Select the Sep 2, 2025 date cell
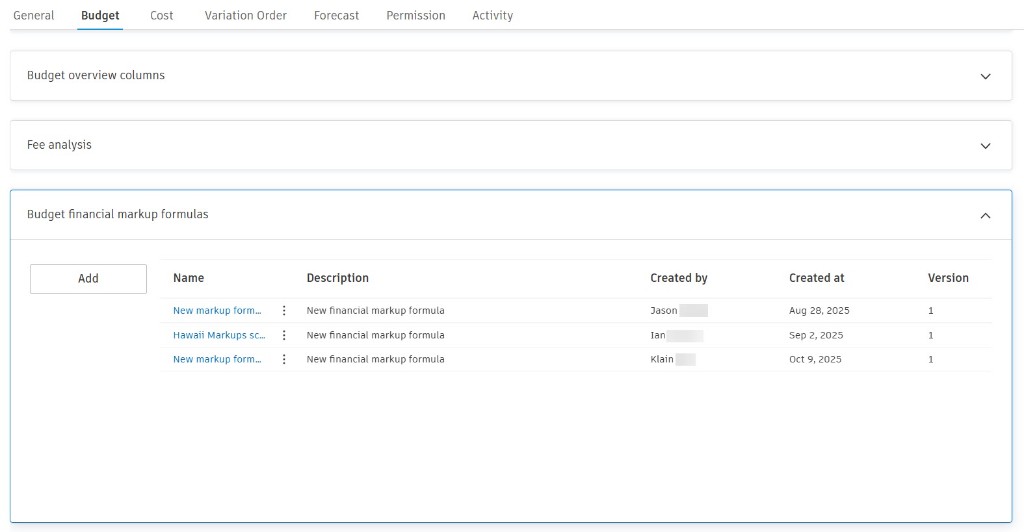The image size is (1024, 532). click(816, 335)
